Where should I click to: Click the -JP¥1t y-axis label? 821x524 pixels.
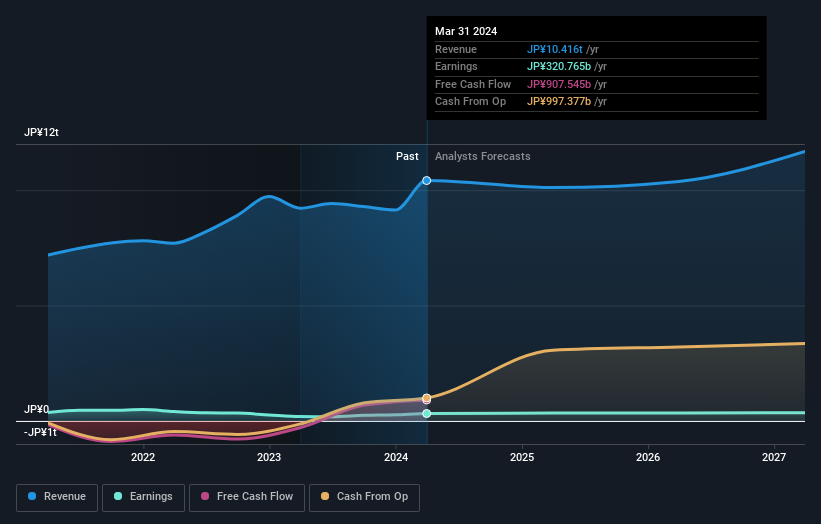tap(40, 432)
